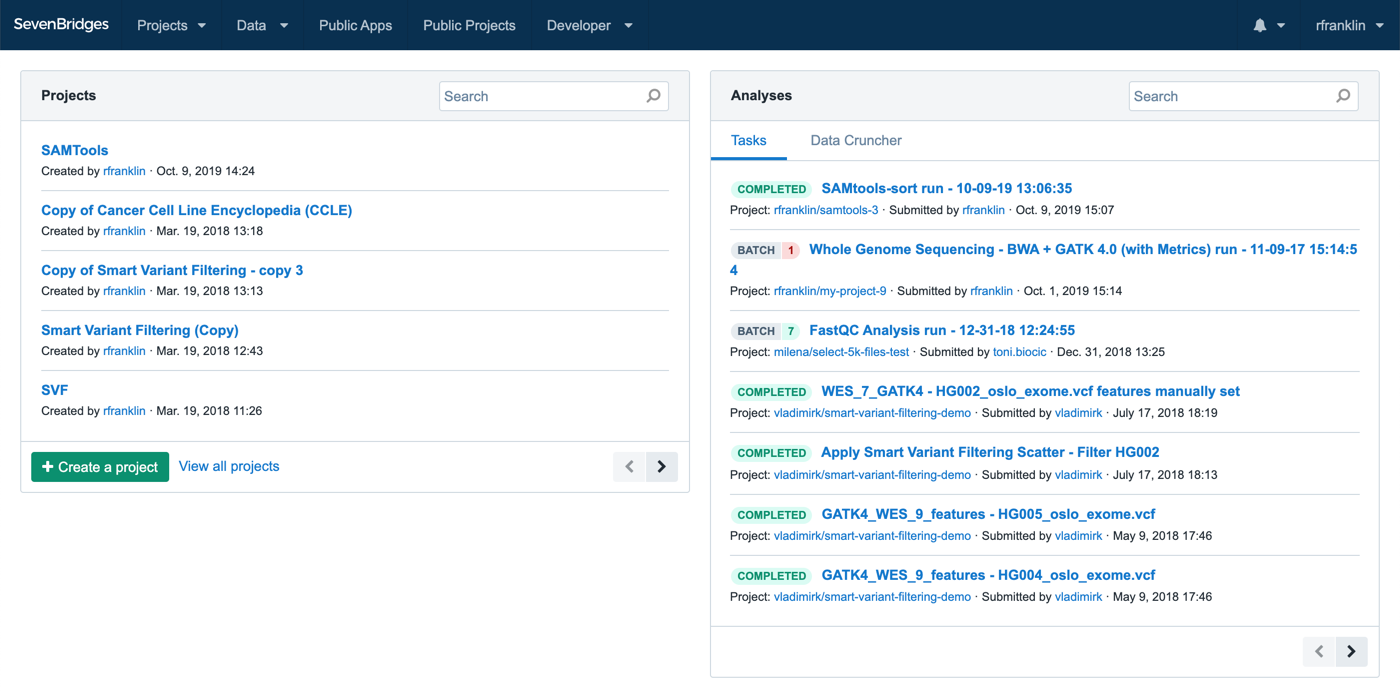Image resolution: width=1400 pixels, height=691 pixels.
Task: Open Smart Variant Filtering (Copy) project
Action: click(140, 330)
